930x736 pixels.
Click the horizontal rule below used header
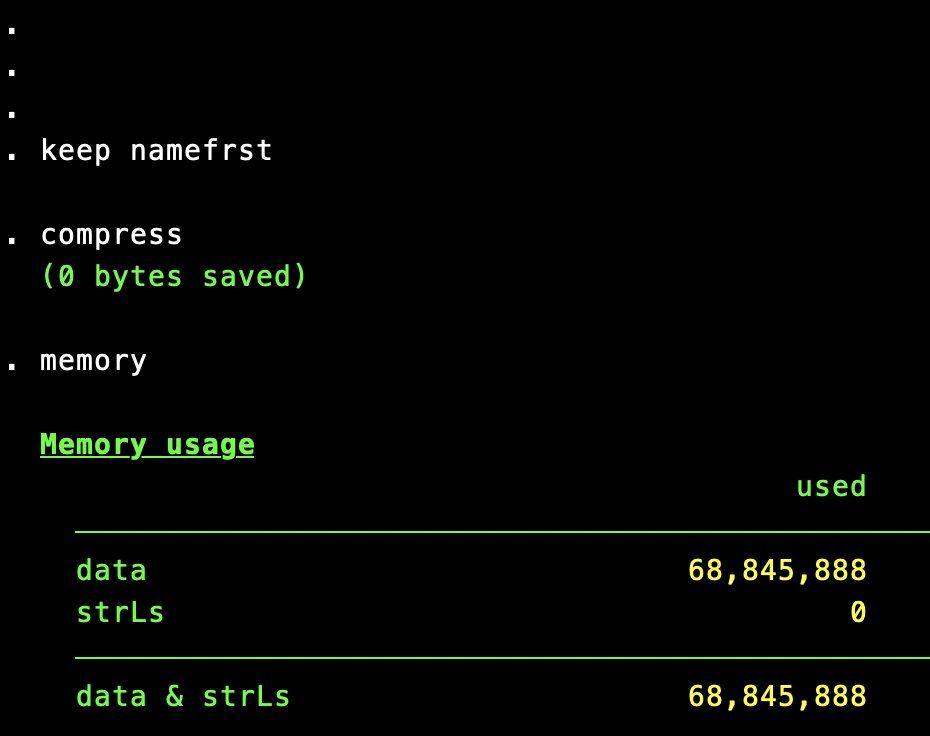[x=500, y=532]
